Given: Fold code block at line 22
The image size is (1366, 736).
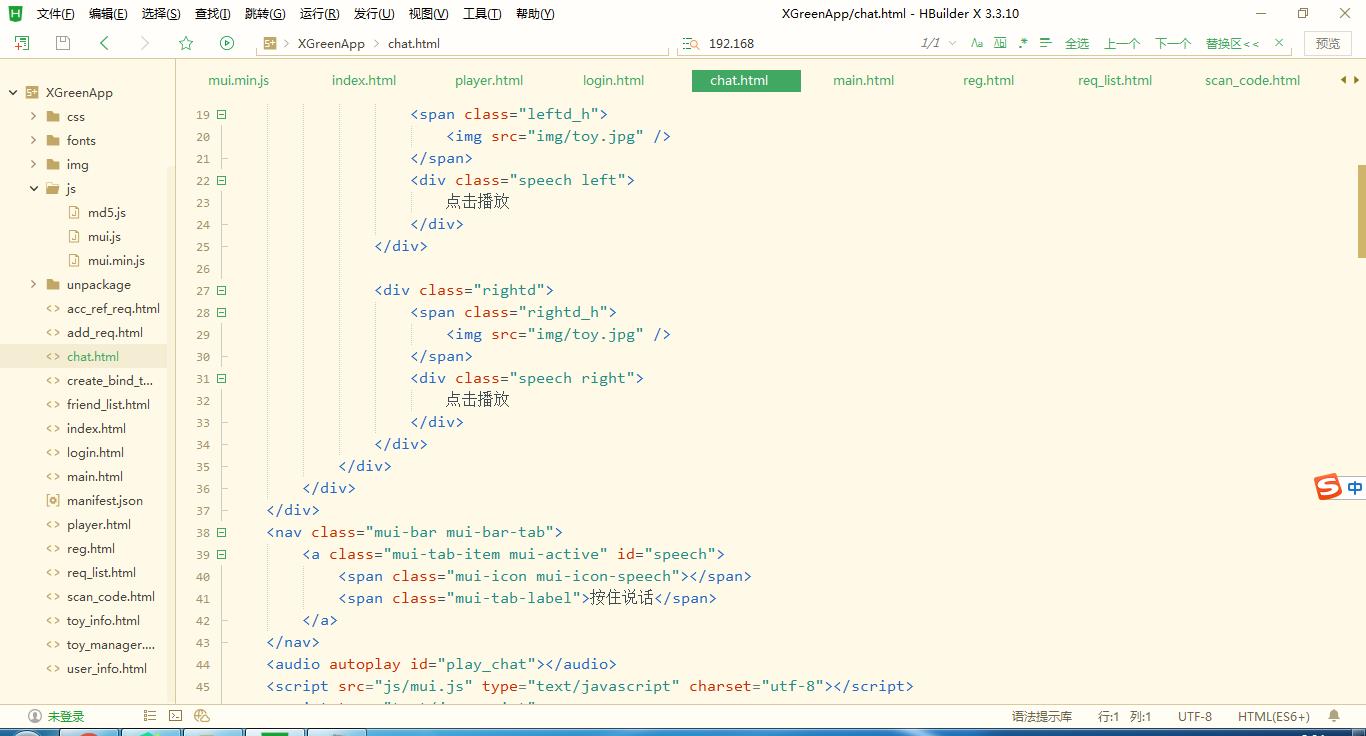Looking at the screenshot, I should (222, 180).
